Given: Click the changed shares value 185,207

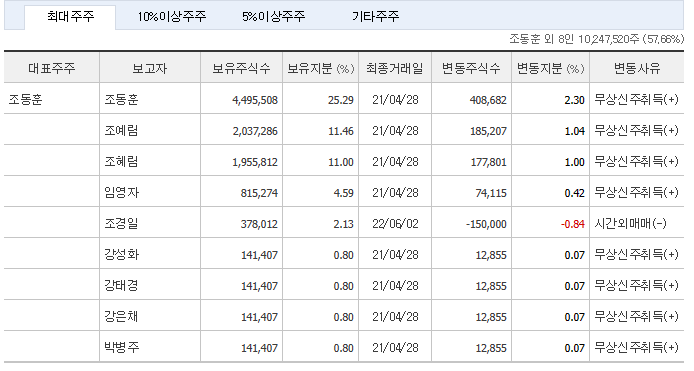Looking at the screenshot, I should click(x=488, y=131).
